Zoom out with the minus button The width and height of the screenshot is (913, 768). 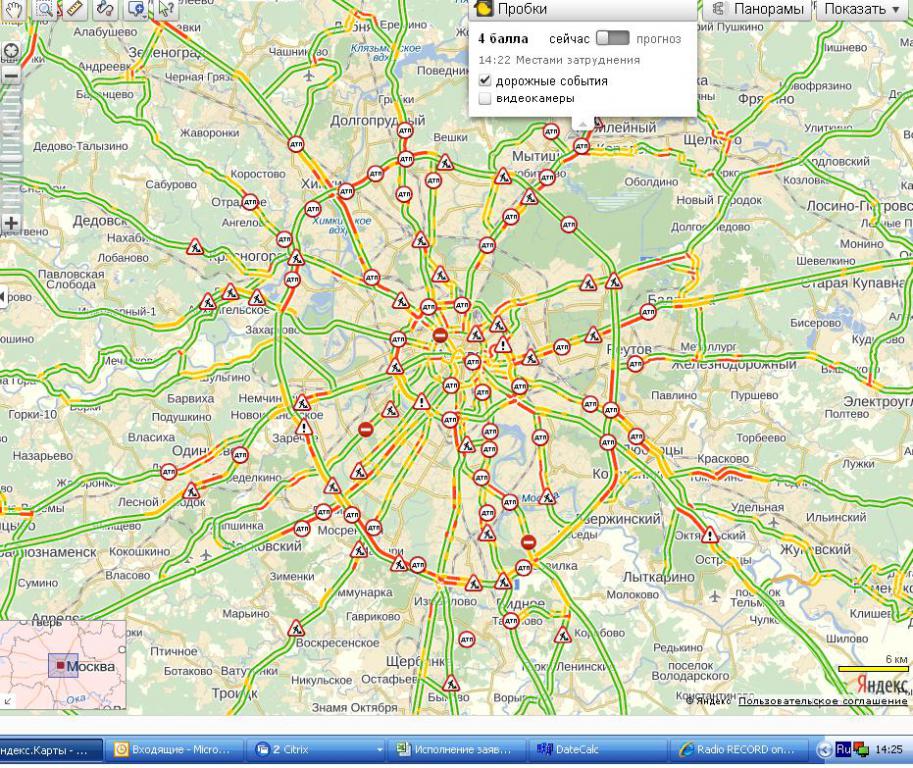(x=11, y=75)
